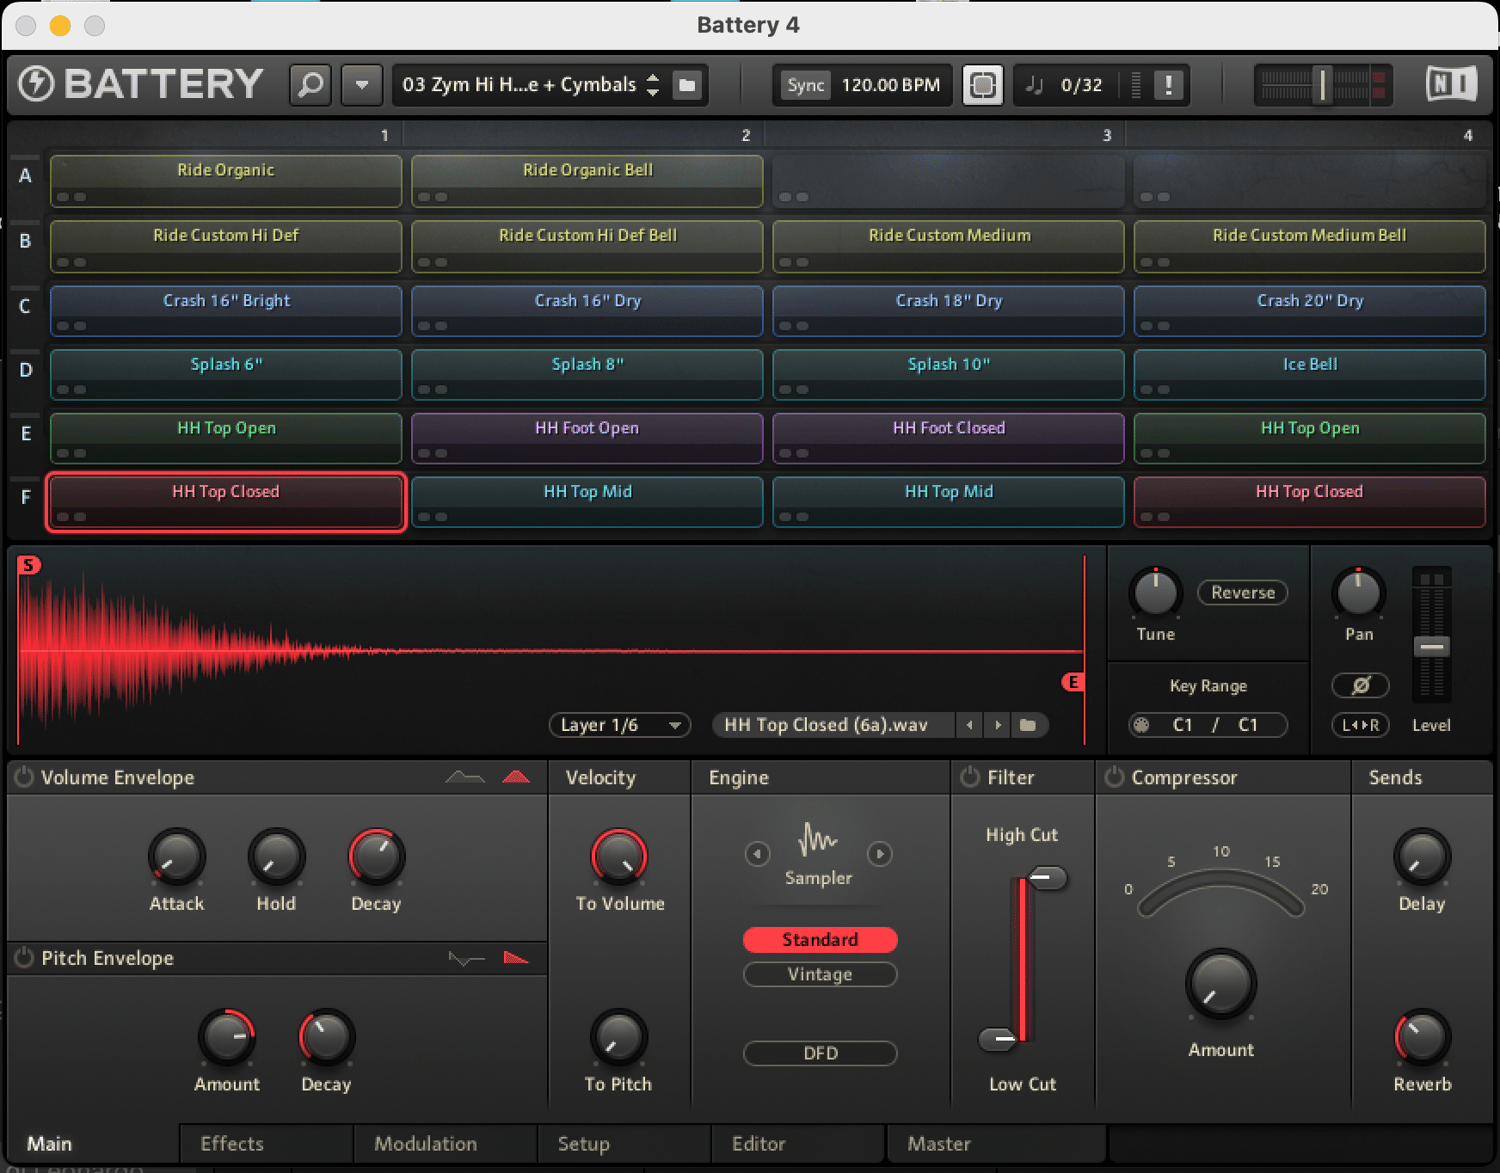Click the Level fader handle

tap(1431, 647)
